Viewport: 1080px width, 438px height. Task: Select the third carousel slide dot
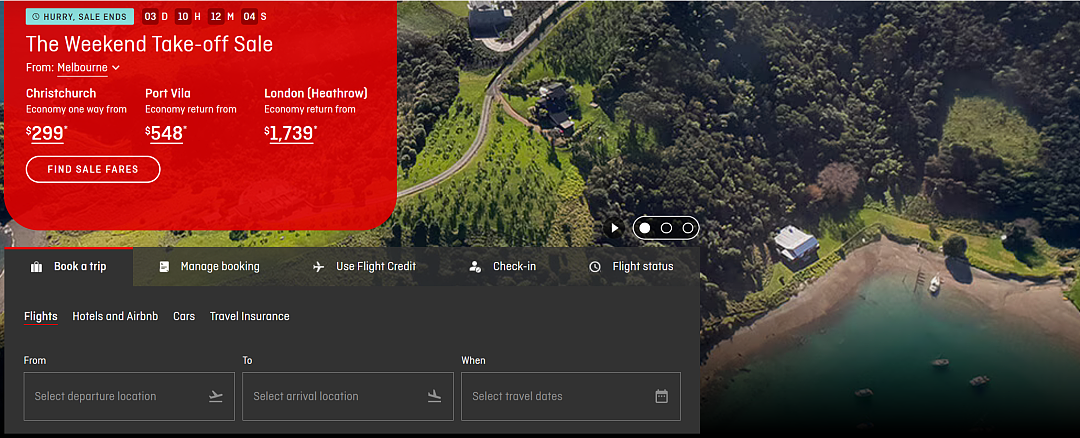[687, 228]
